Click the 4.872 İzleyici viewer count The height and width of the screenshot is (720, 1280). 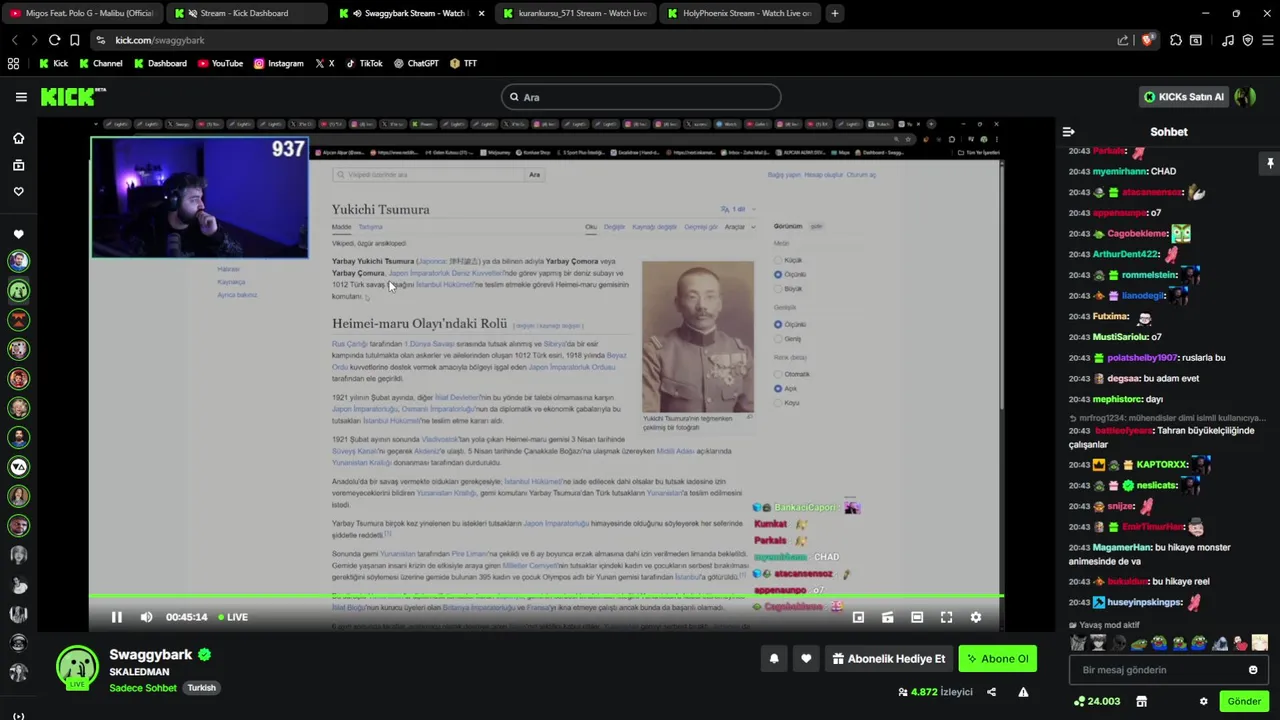click(x=935, y=692)
